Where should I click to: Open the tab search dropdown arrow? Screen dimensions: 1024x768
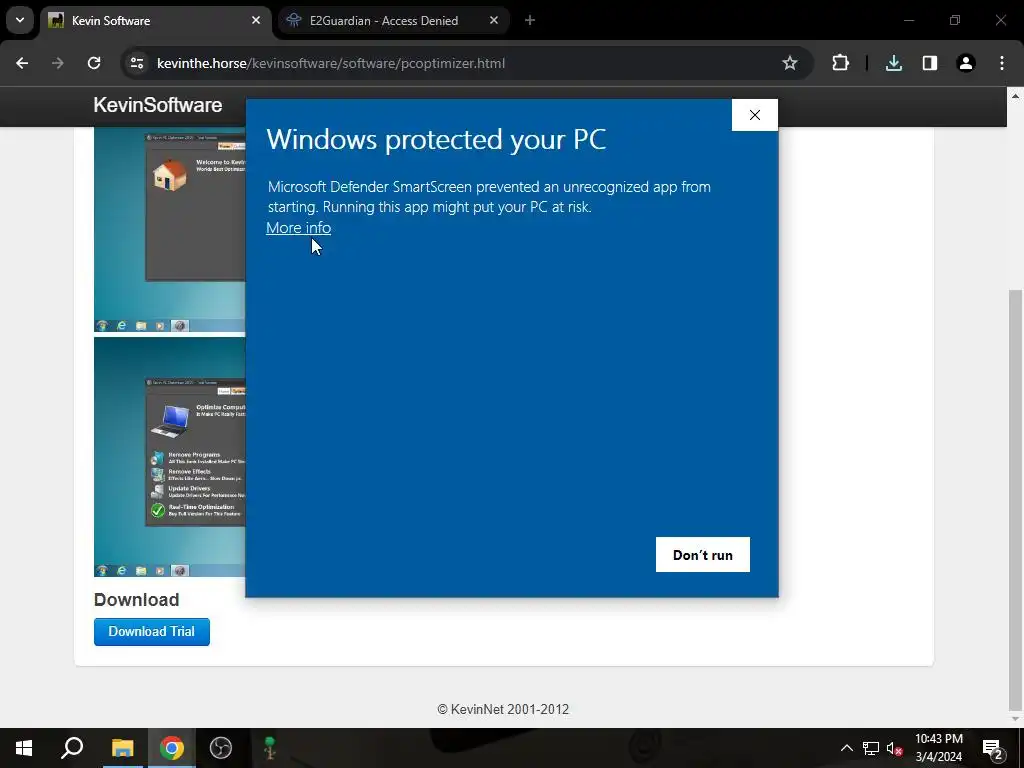tap(20, 20)
